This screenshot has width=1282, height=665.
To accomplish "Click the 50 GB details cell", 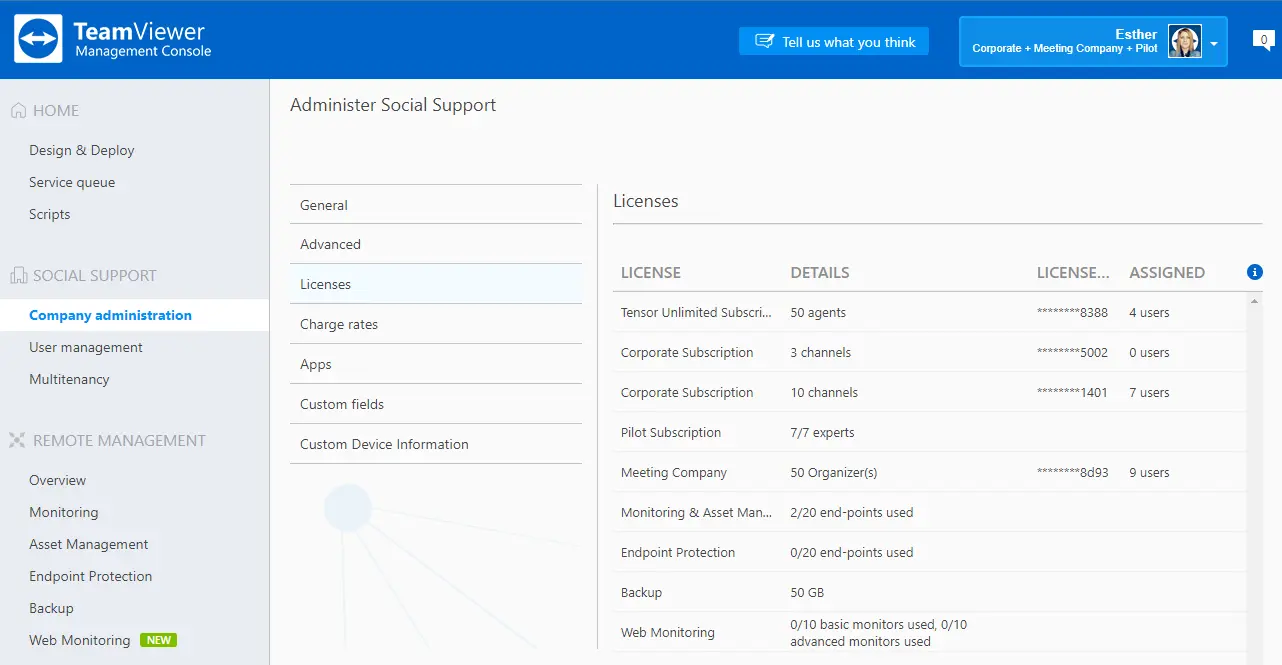I will tap(807, 592).
